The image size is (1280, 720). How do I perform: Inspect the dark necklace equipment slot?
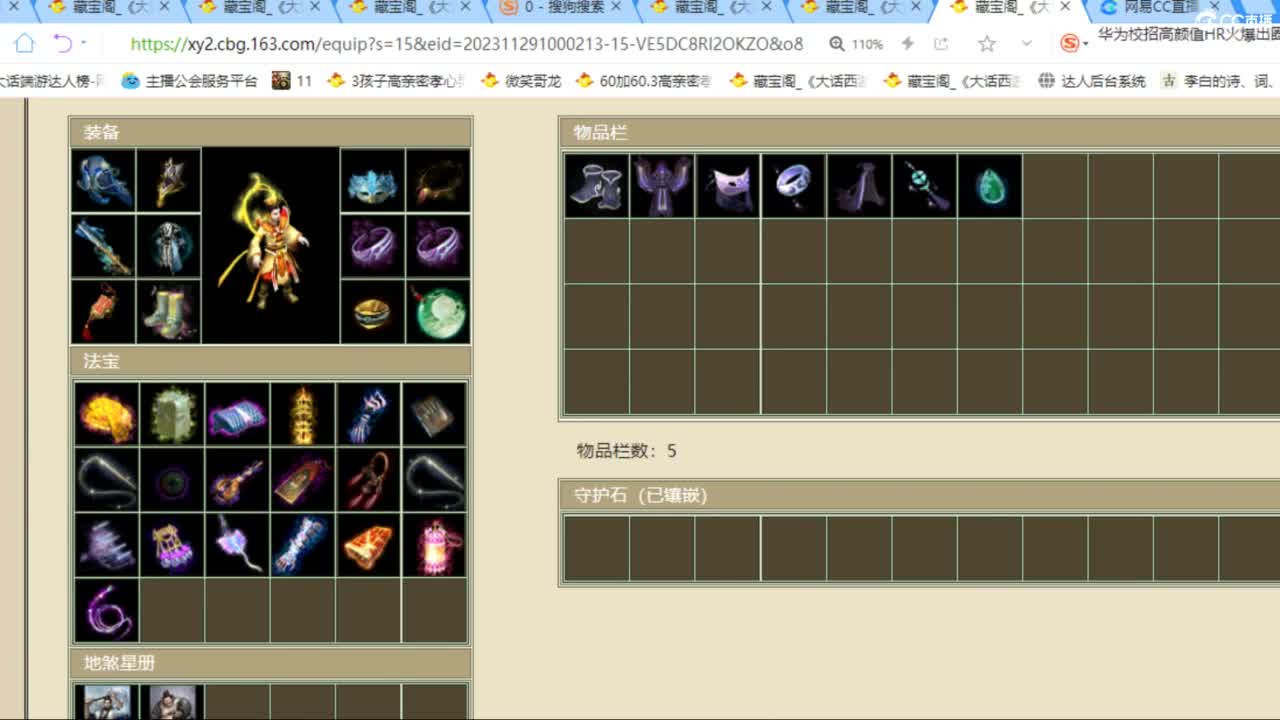438,180
